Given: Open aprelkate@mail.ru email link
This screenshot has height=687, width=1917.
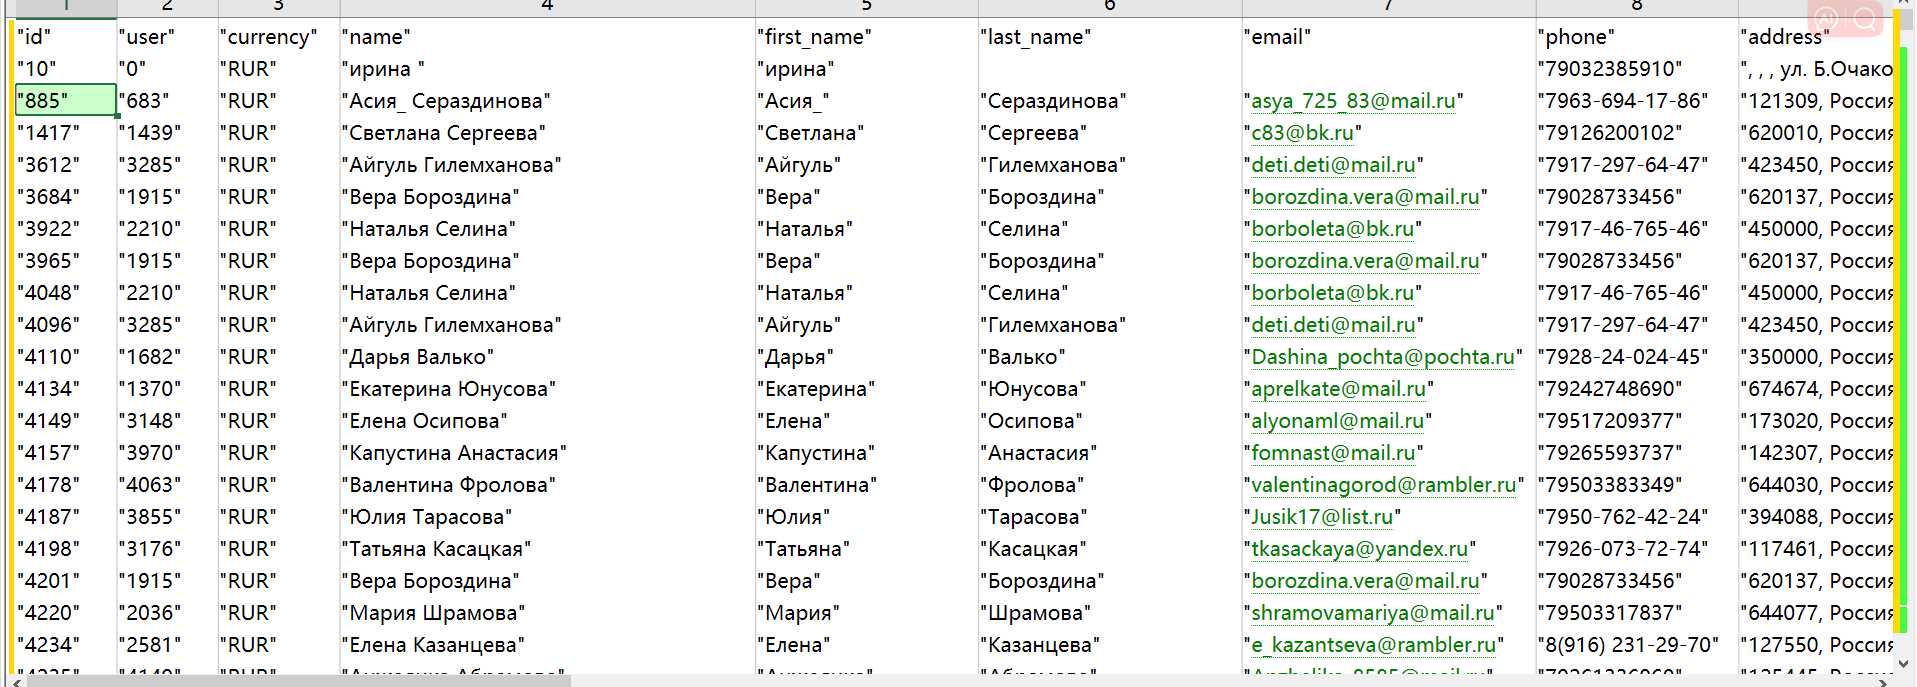Looking at the screenshot, I should pos(1338,389).
